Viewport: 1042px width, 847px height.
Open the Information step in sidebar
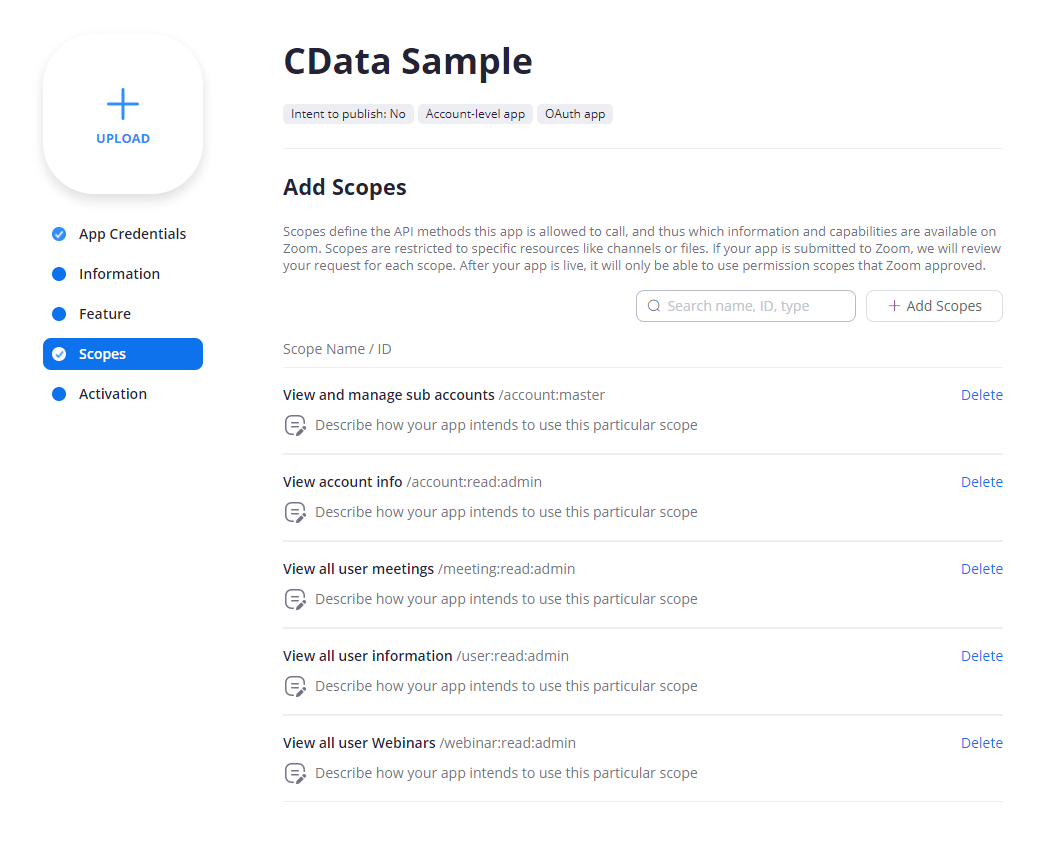pos(119,274)
